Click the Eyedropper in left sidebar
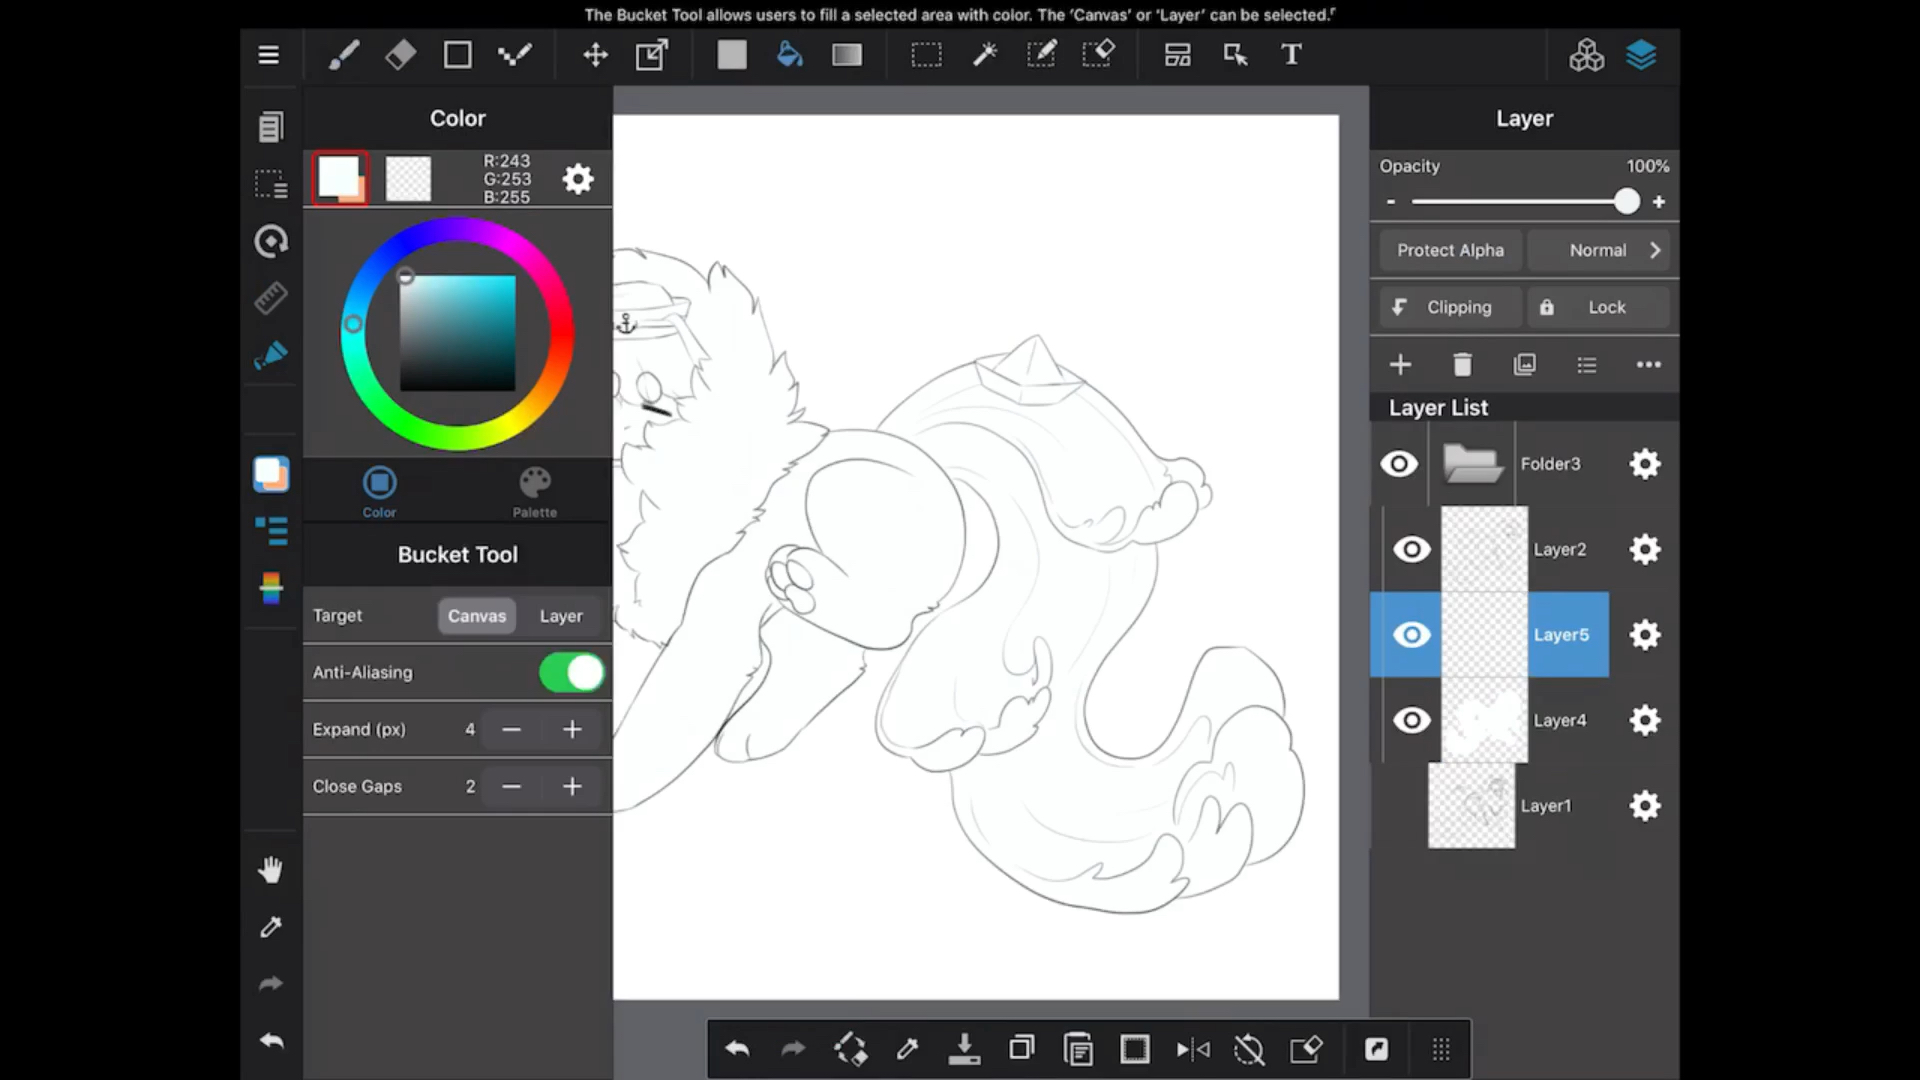The image size is (1920, 1080). pos(271,927)
